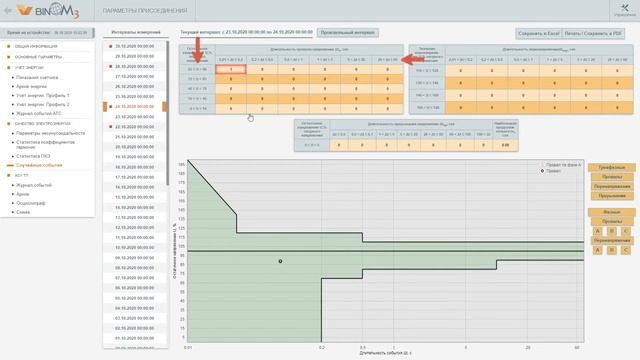
Task: Select phase B under phase Провалы
Action: [612, 231]
